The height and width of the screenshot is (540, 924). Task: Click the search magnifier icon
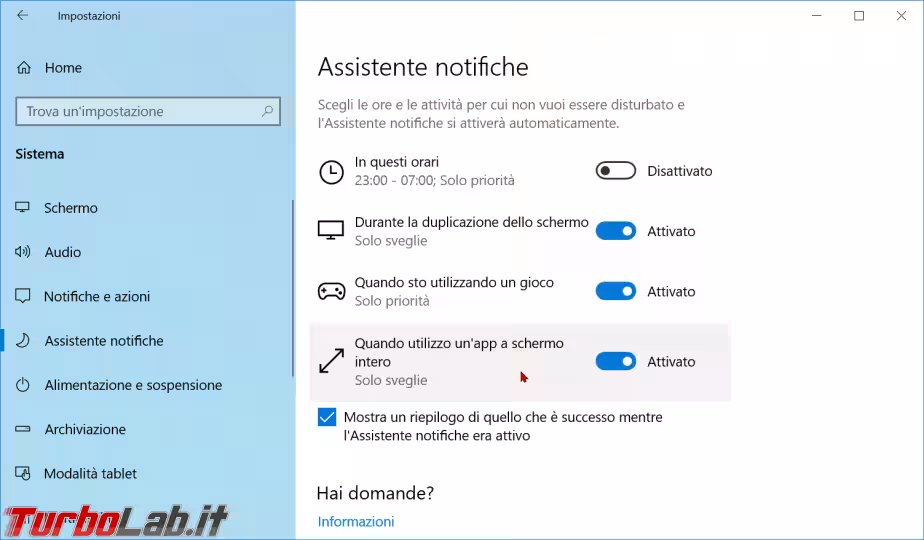(x=267, y=111)
